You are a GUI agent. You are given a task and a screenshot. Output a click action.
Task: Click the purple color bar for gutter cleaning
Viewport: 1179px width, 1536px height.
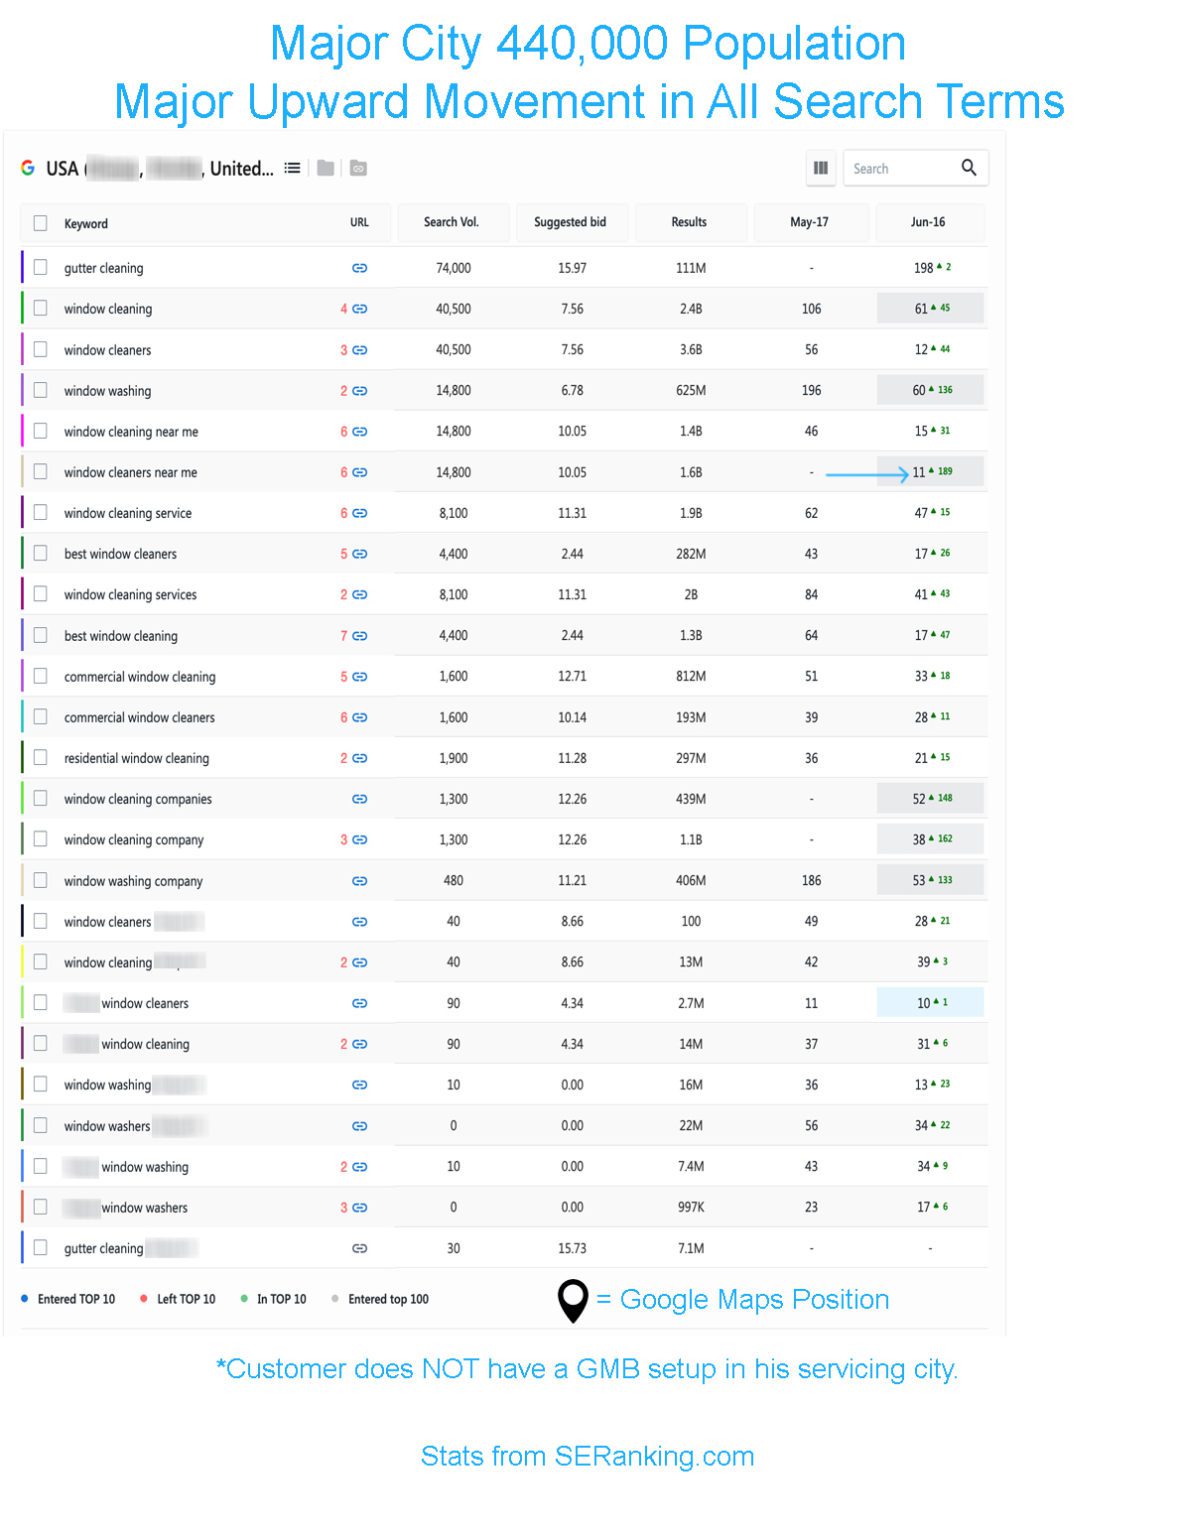[22, 268]
